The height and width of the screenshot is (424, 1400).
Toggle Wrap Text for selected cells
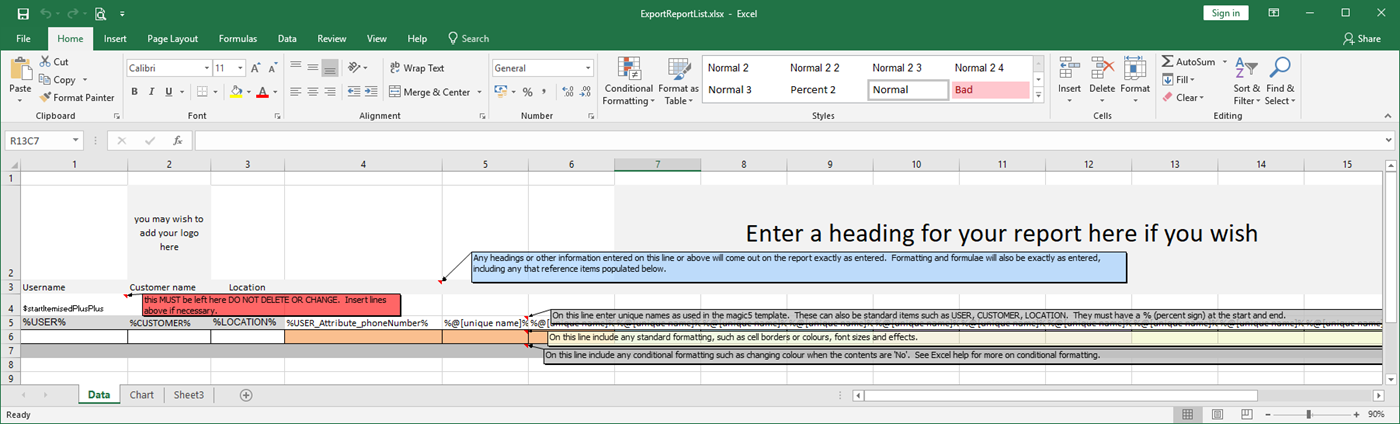416,68
